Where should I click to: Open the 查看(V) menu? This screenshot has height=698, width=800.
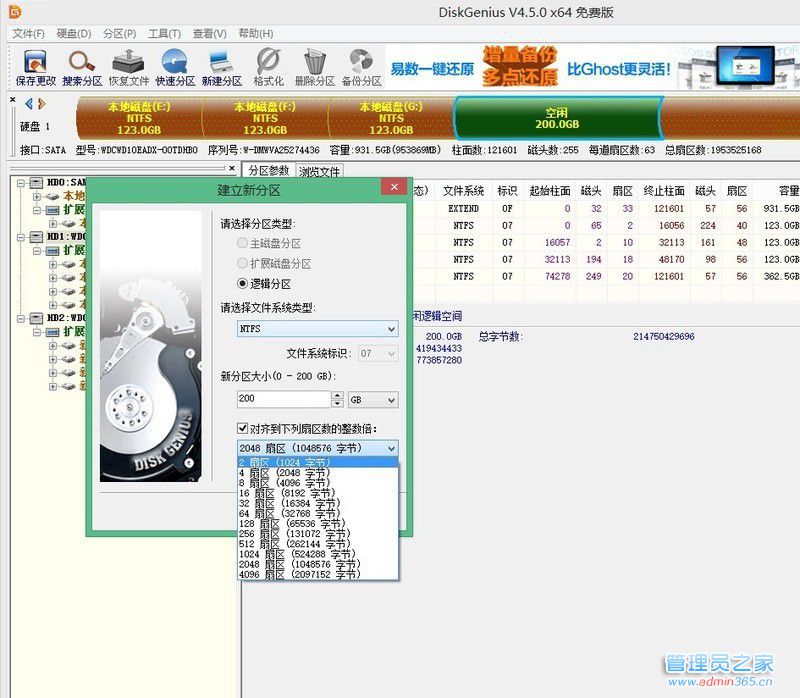pyautogui.click(x=210, y=34)
